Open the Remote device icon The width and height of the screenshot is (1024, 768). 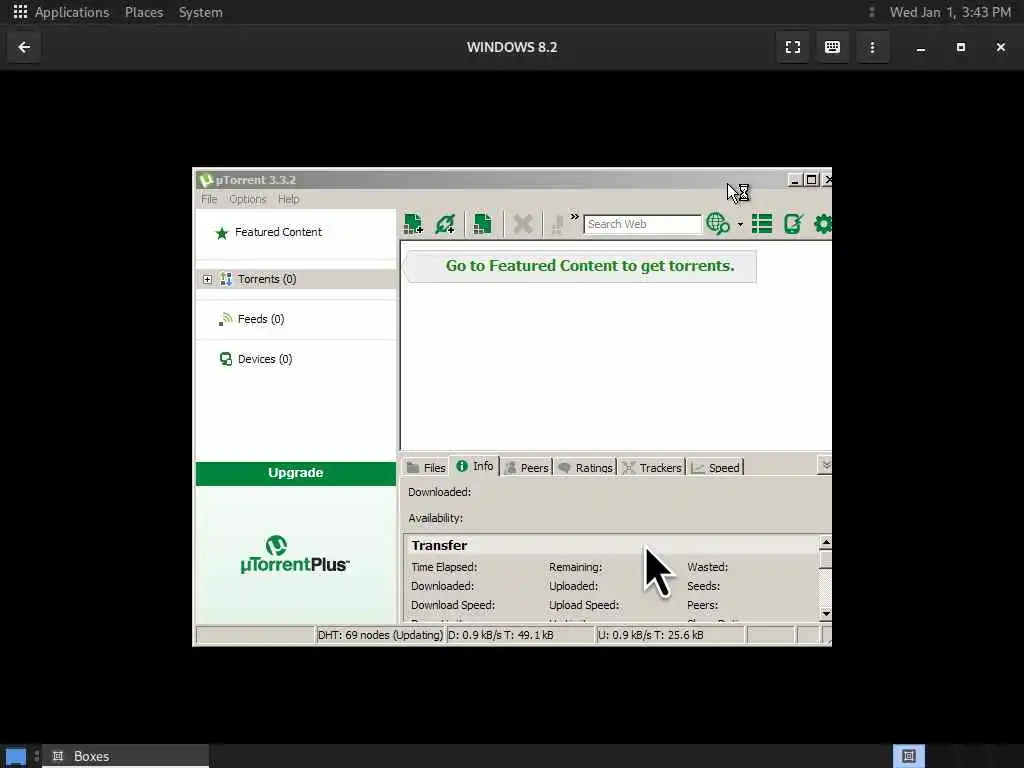pyautogui.click(x=793, y=224)
